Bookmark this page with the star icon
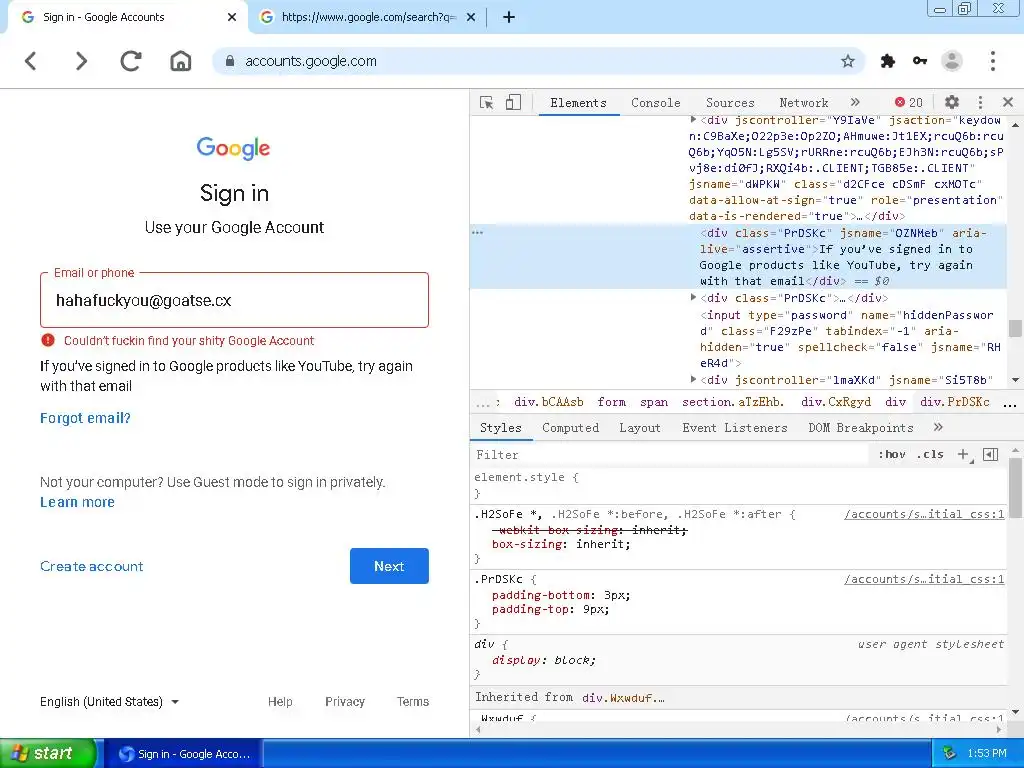The width and height of the screenshot is (1024, 768). coord(848,61)
